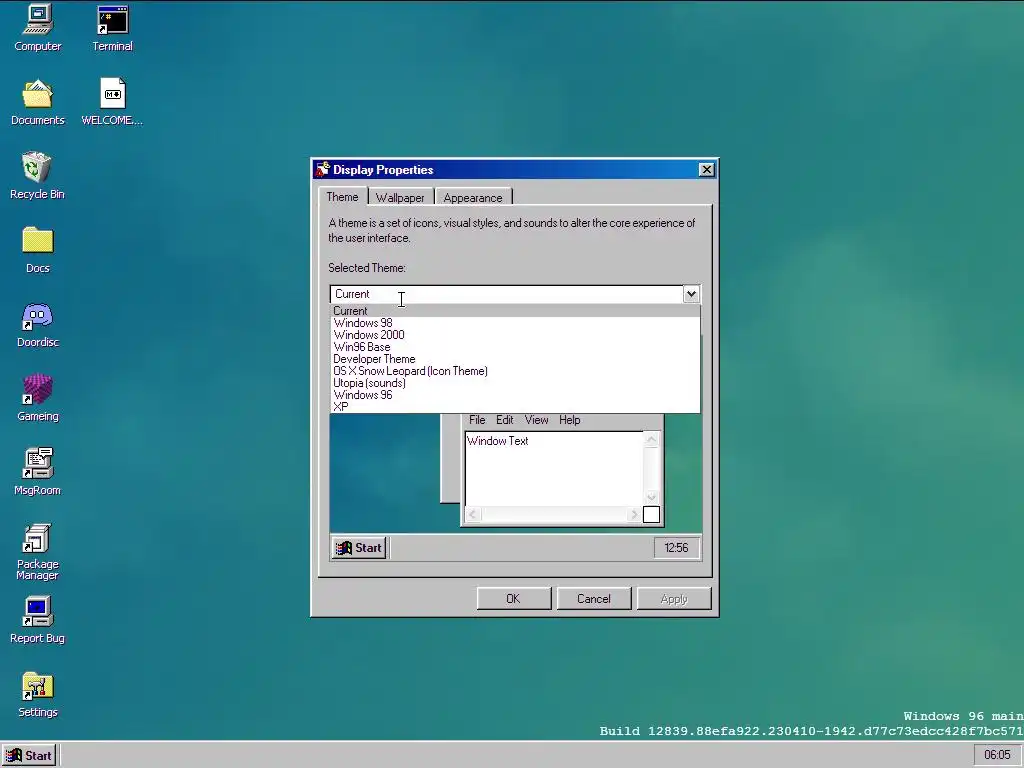Select the Docs folder icon
The image size is (1024, 768).
coord(37,249)
